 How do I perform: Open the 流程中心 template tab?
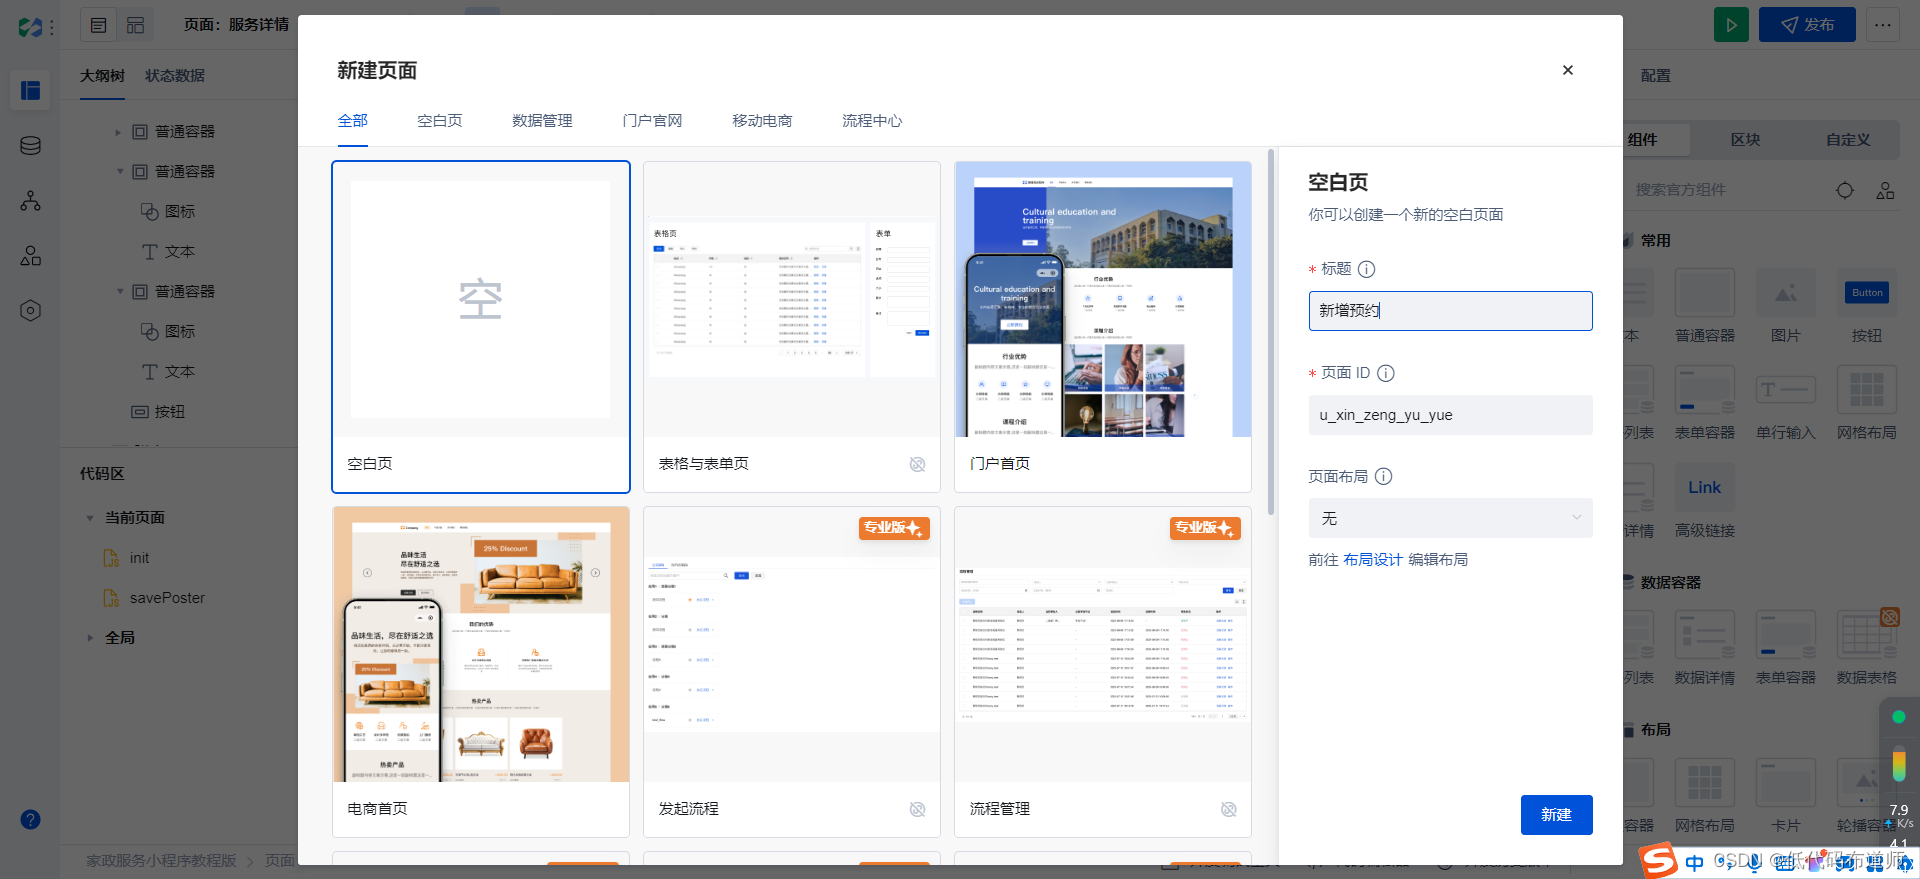(x=872, y=121)
